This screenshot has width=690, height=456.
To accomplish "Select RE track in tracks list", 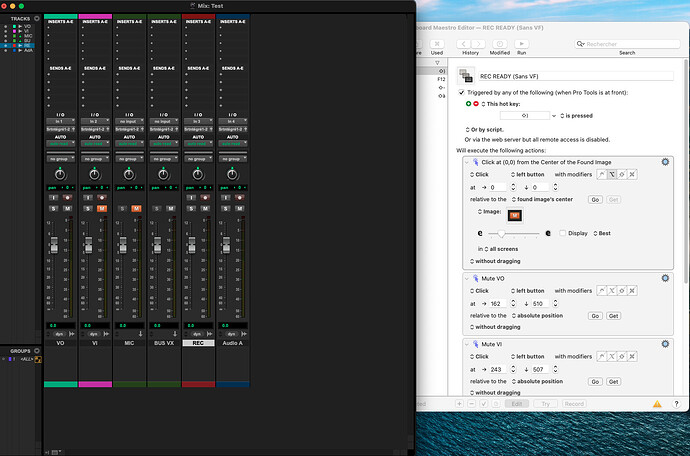I will click(27, 45).
